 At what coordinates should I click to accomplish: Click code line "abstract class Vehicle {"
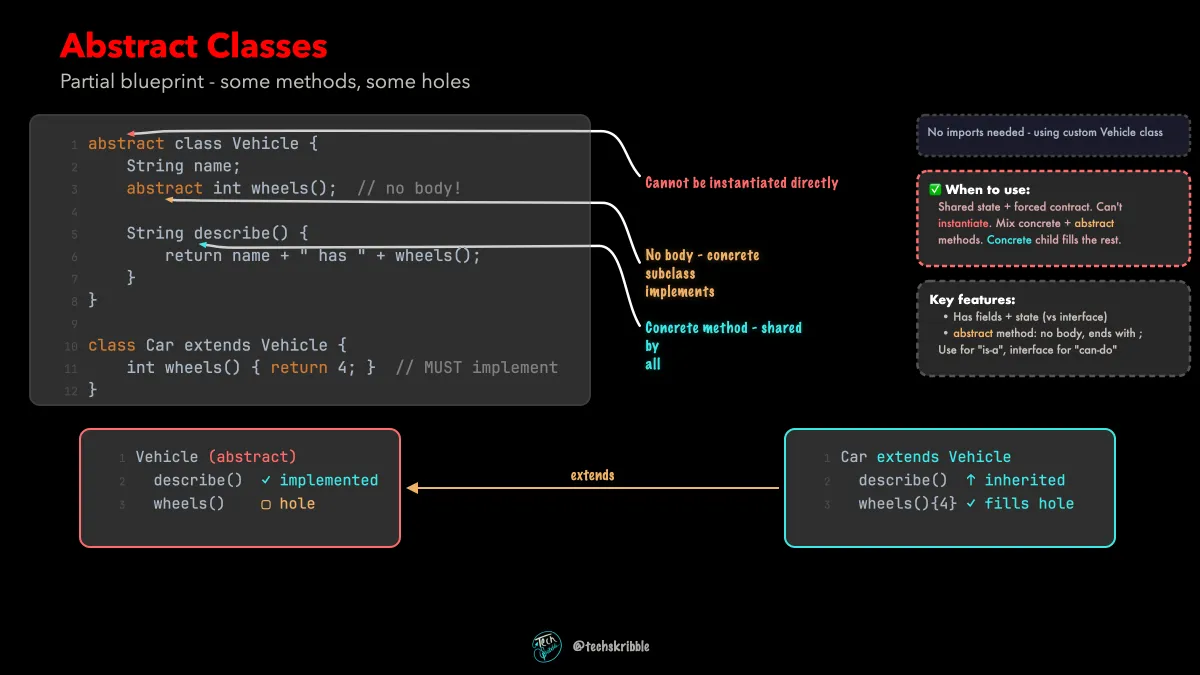[203, 143]
